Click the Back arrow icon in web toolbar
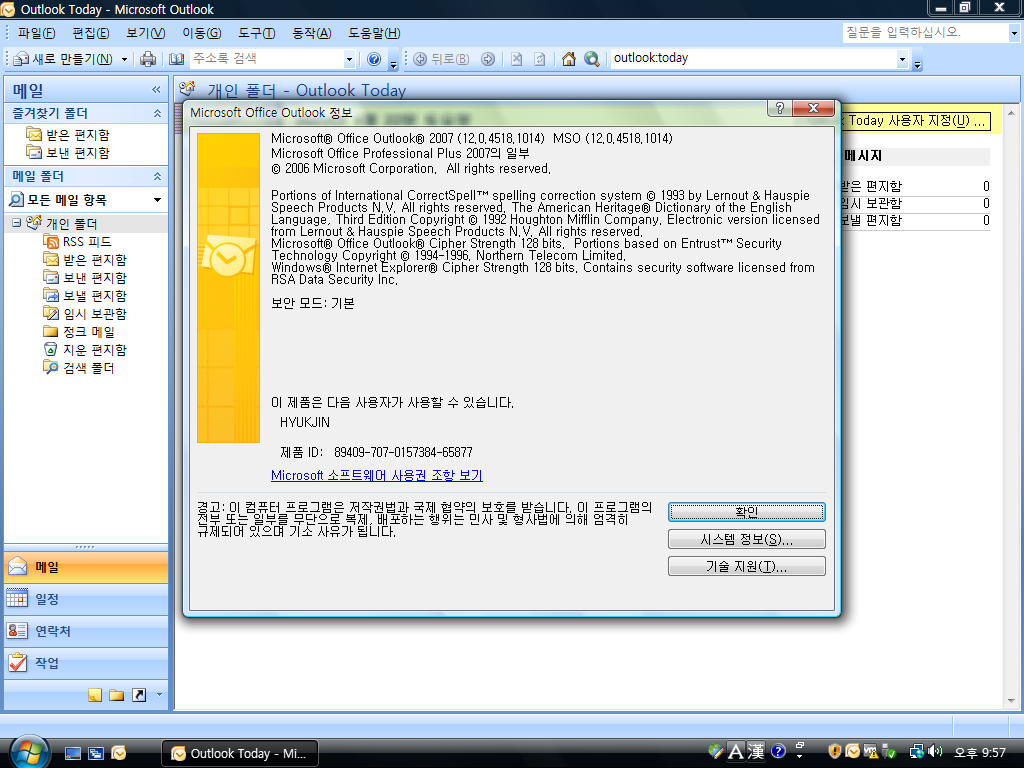Viewport: 1024px width, 768px height. tap(420, 59)
